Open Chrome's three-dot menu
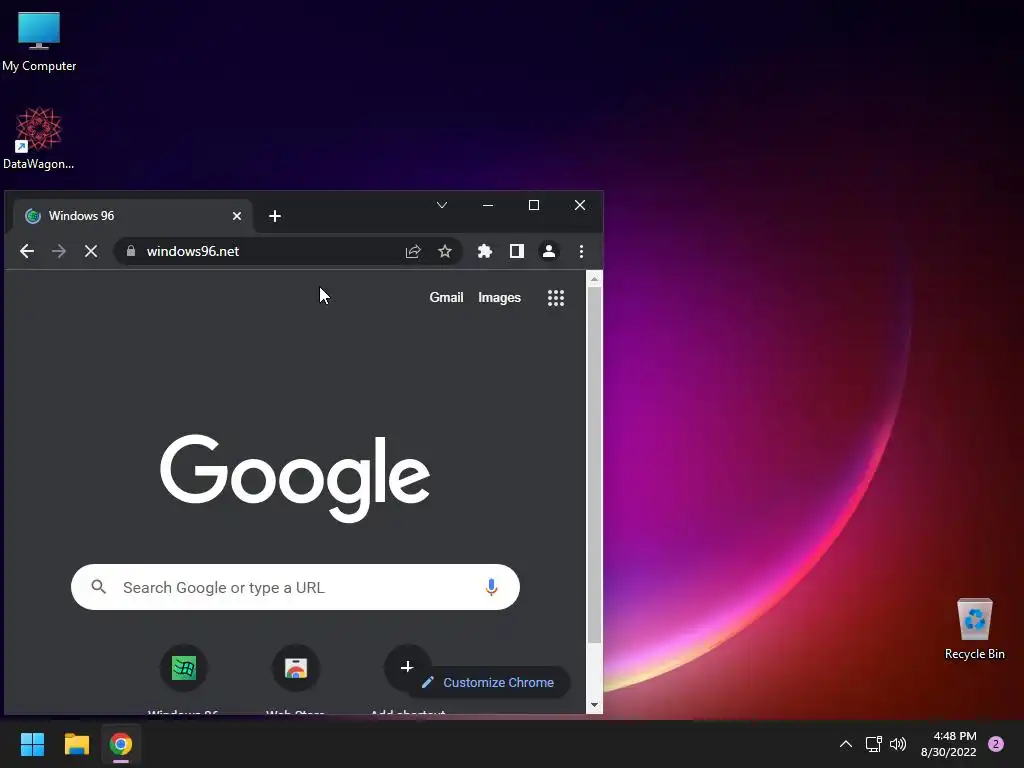1024x768 pixels. tap(581, 251)
